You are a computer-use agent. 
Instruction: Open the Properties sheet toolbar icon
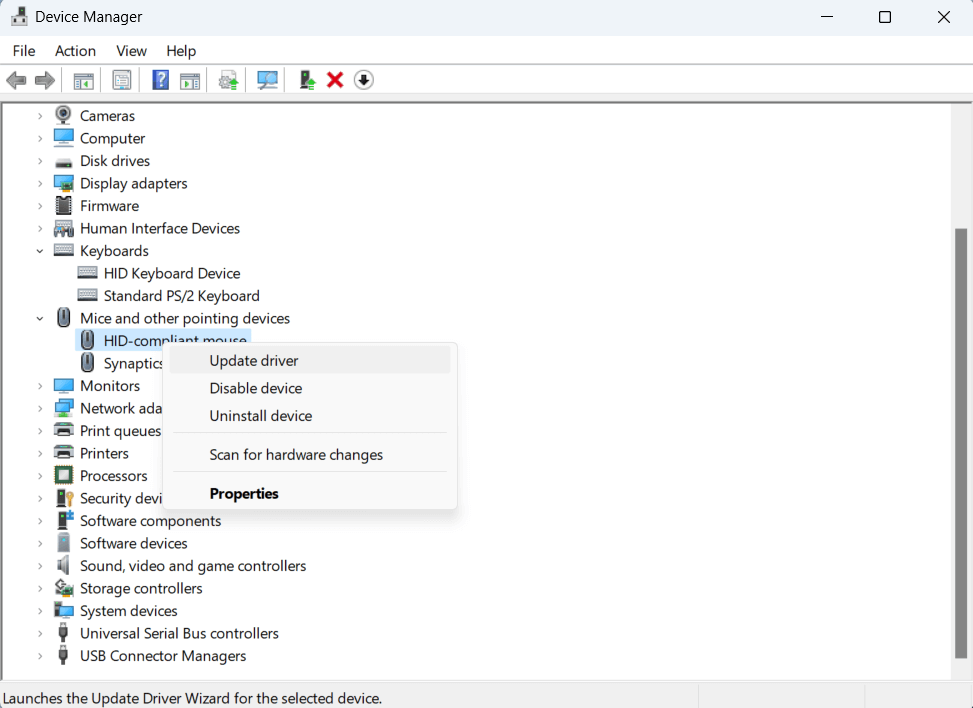(x=122, y=80)
